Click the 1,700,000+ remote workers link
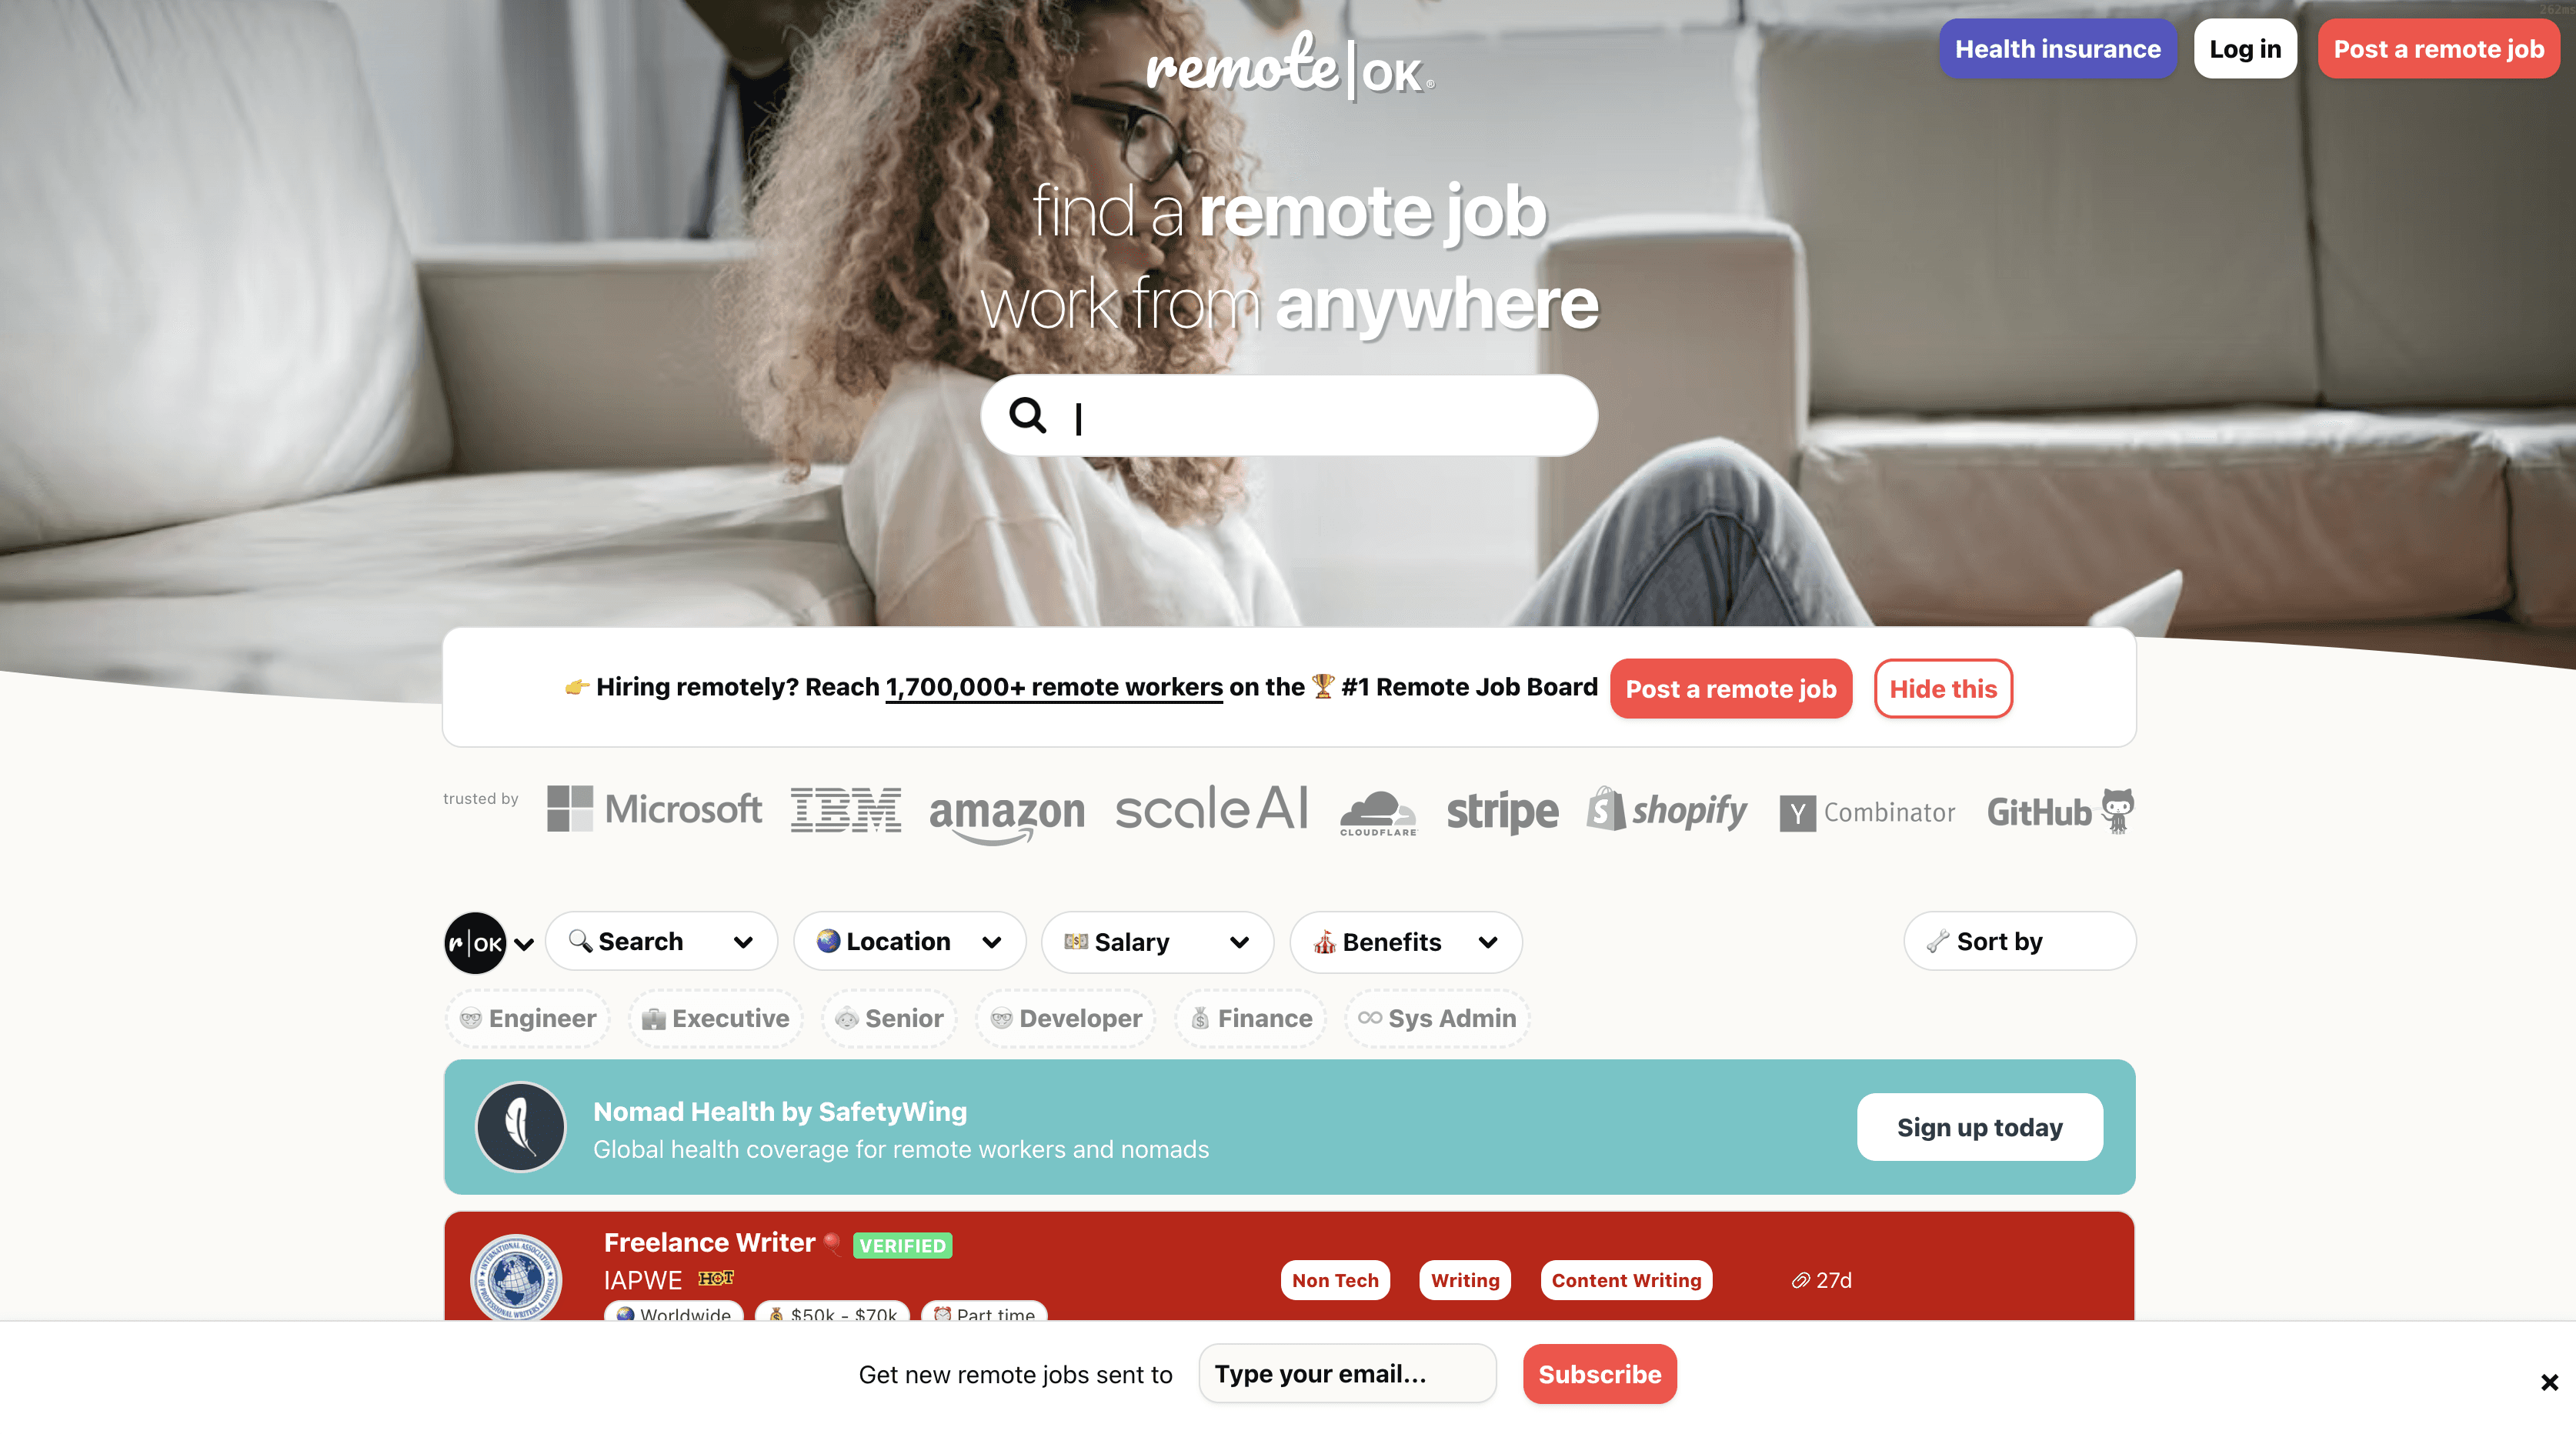The image size is (2576, 1434). (x=1054, y=687)
